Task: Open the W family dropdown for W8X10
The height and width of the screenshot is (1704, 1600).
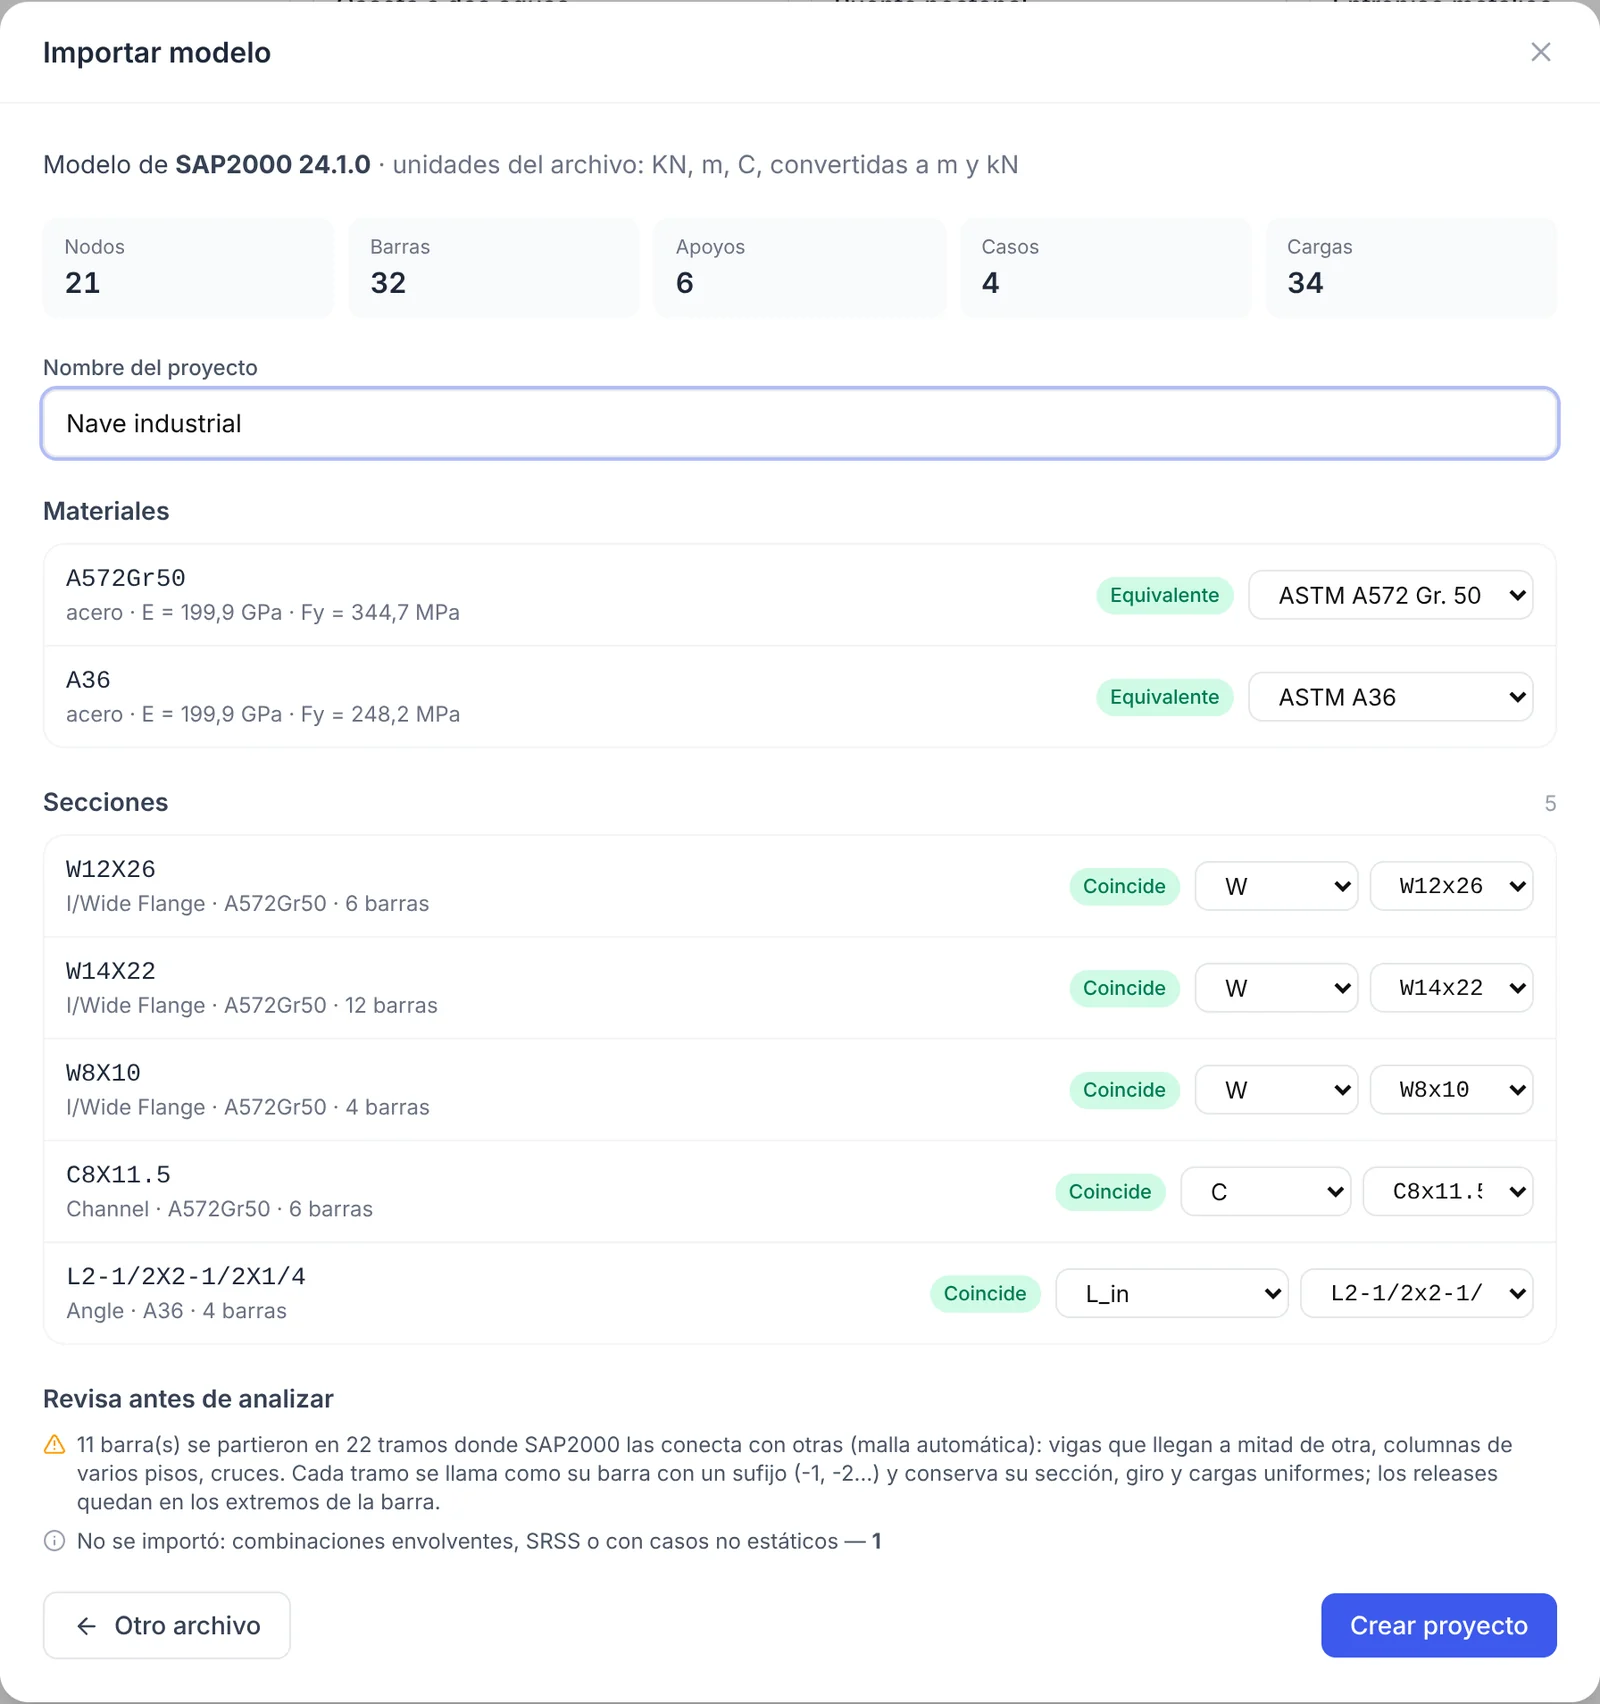Action: tap(1276, 1090)
